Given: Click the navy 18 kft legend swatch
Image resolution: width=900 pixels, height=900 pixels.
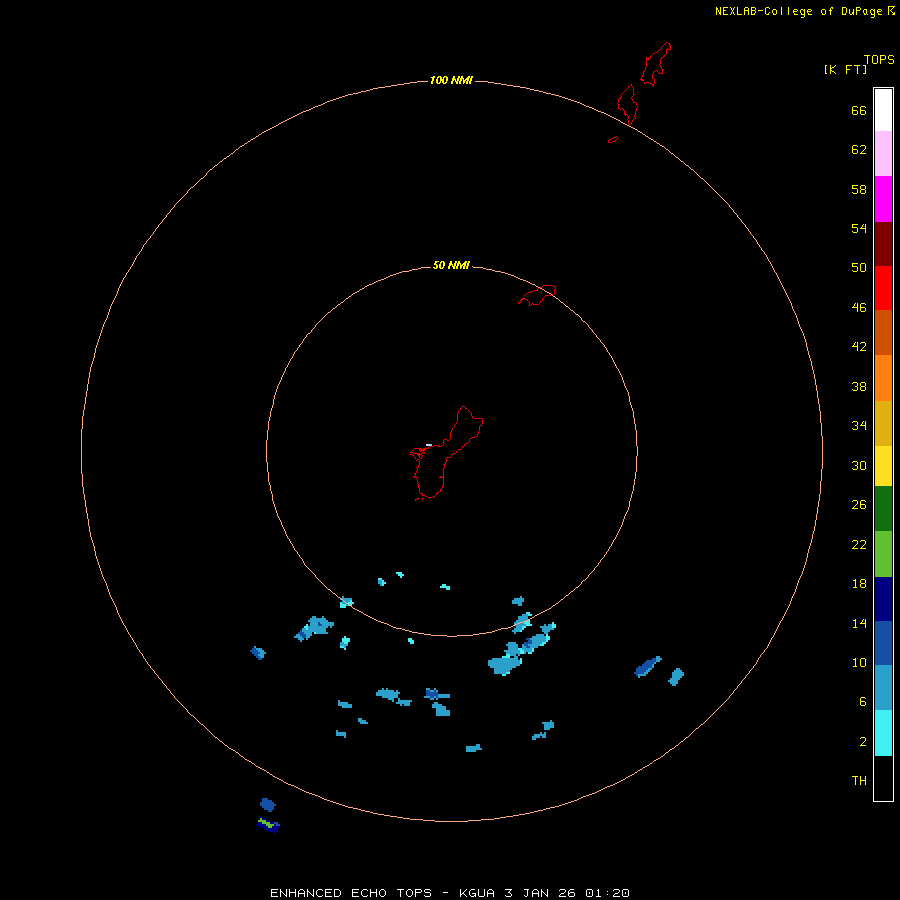Looking at the screenshot, I should click(x=883, y=599).
